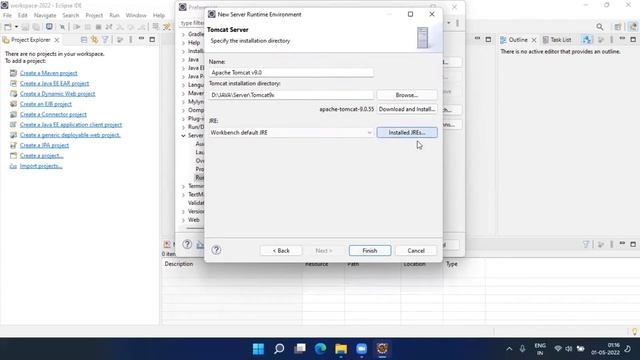640x360 pixels.
Task: Click Create an EJB project link
Action: coord(46,104)
